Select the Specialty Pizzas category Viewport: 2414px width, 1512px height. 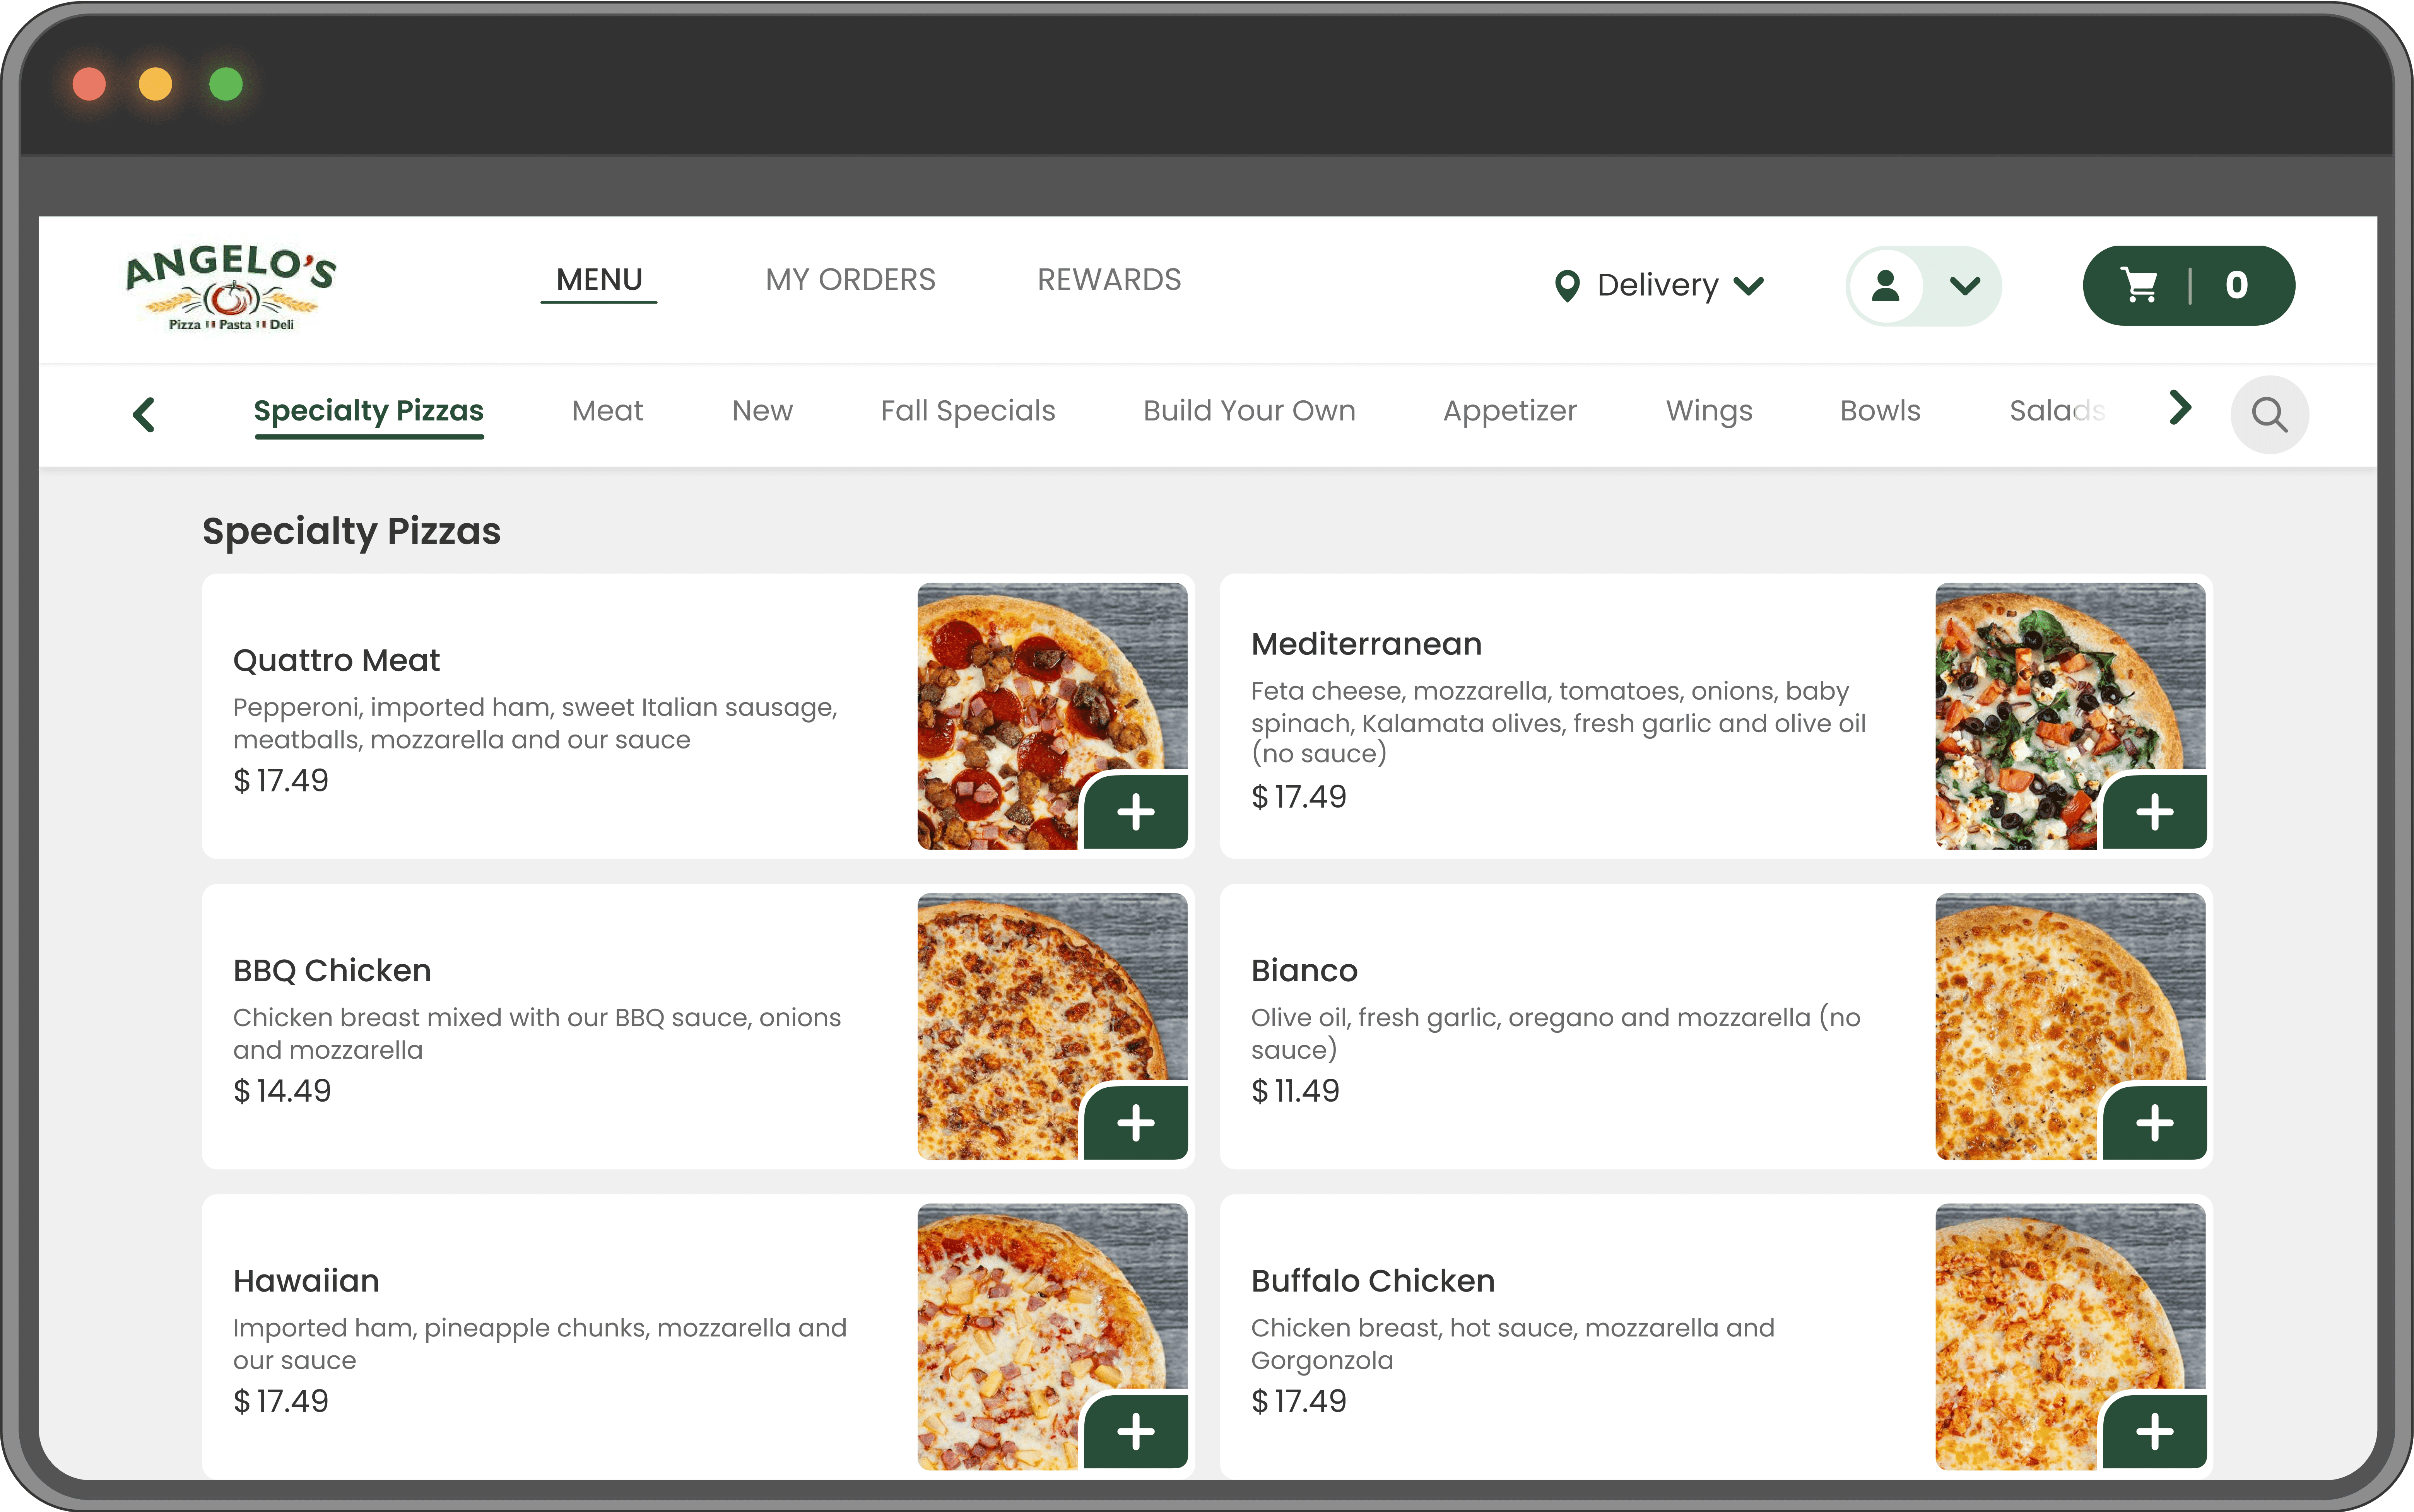pos(369,412)
